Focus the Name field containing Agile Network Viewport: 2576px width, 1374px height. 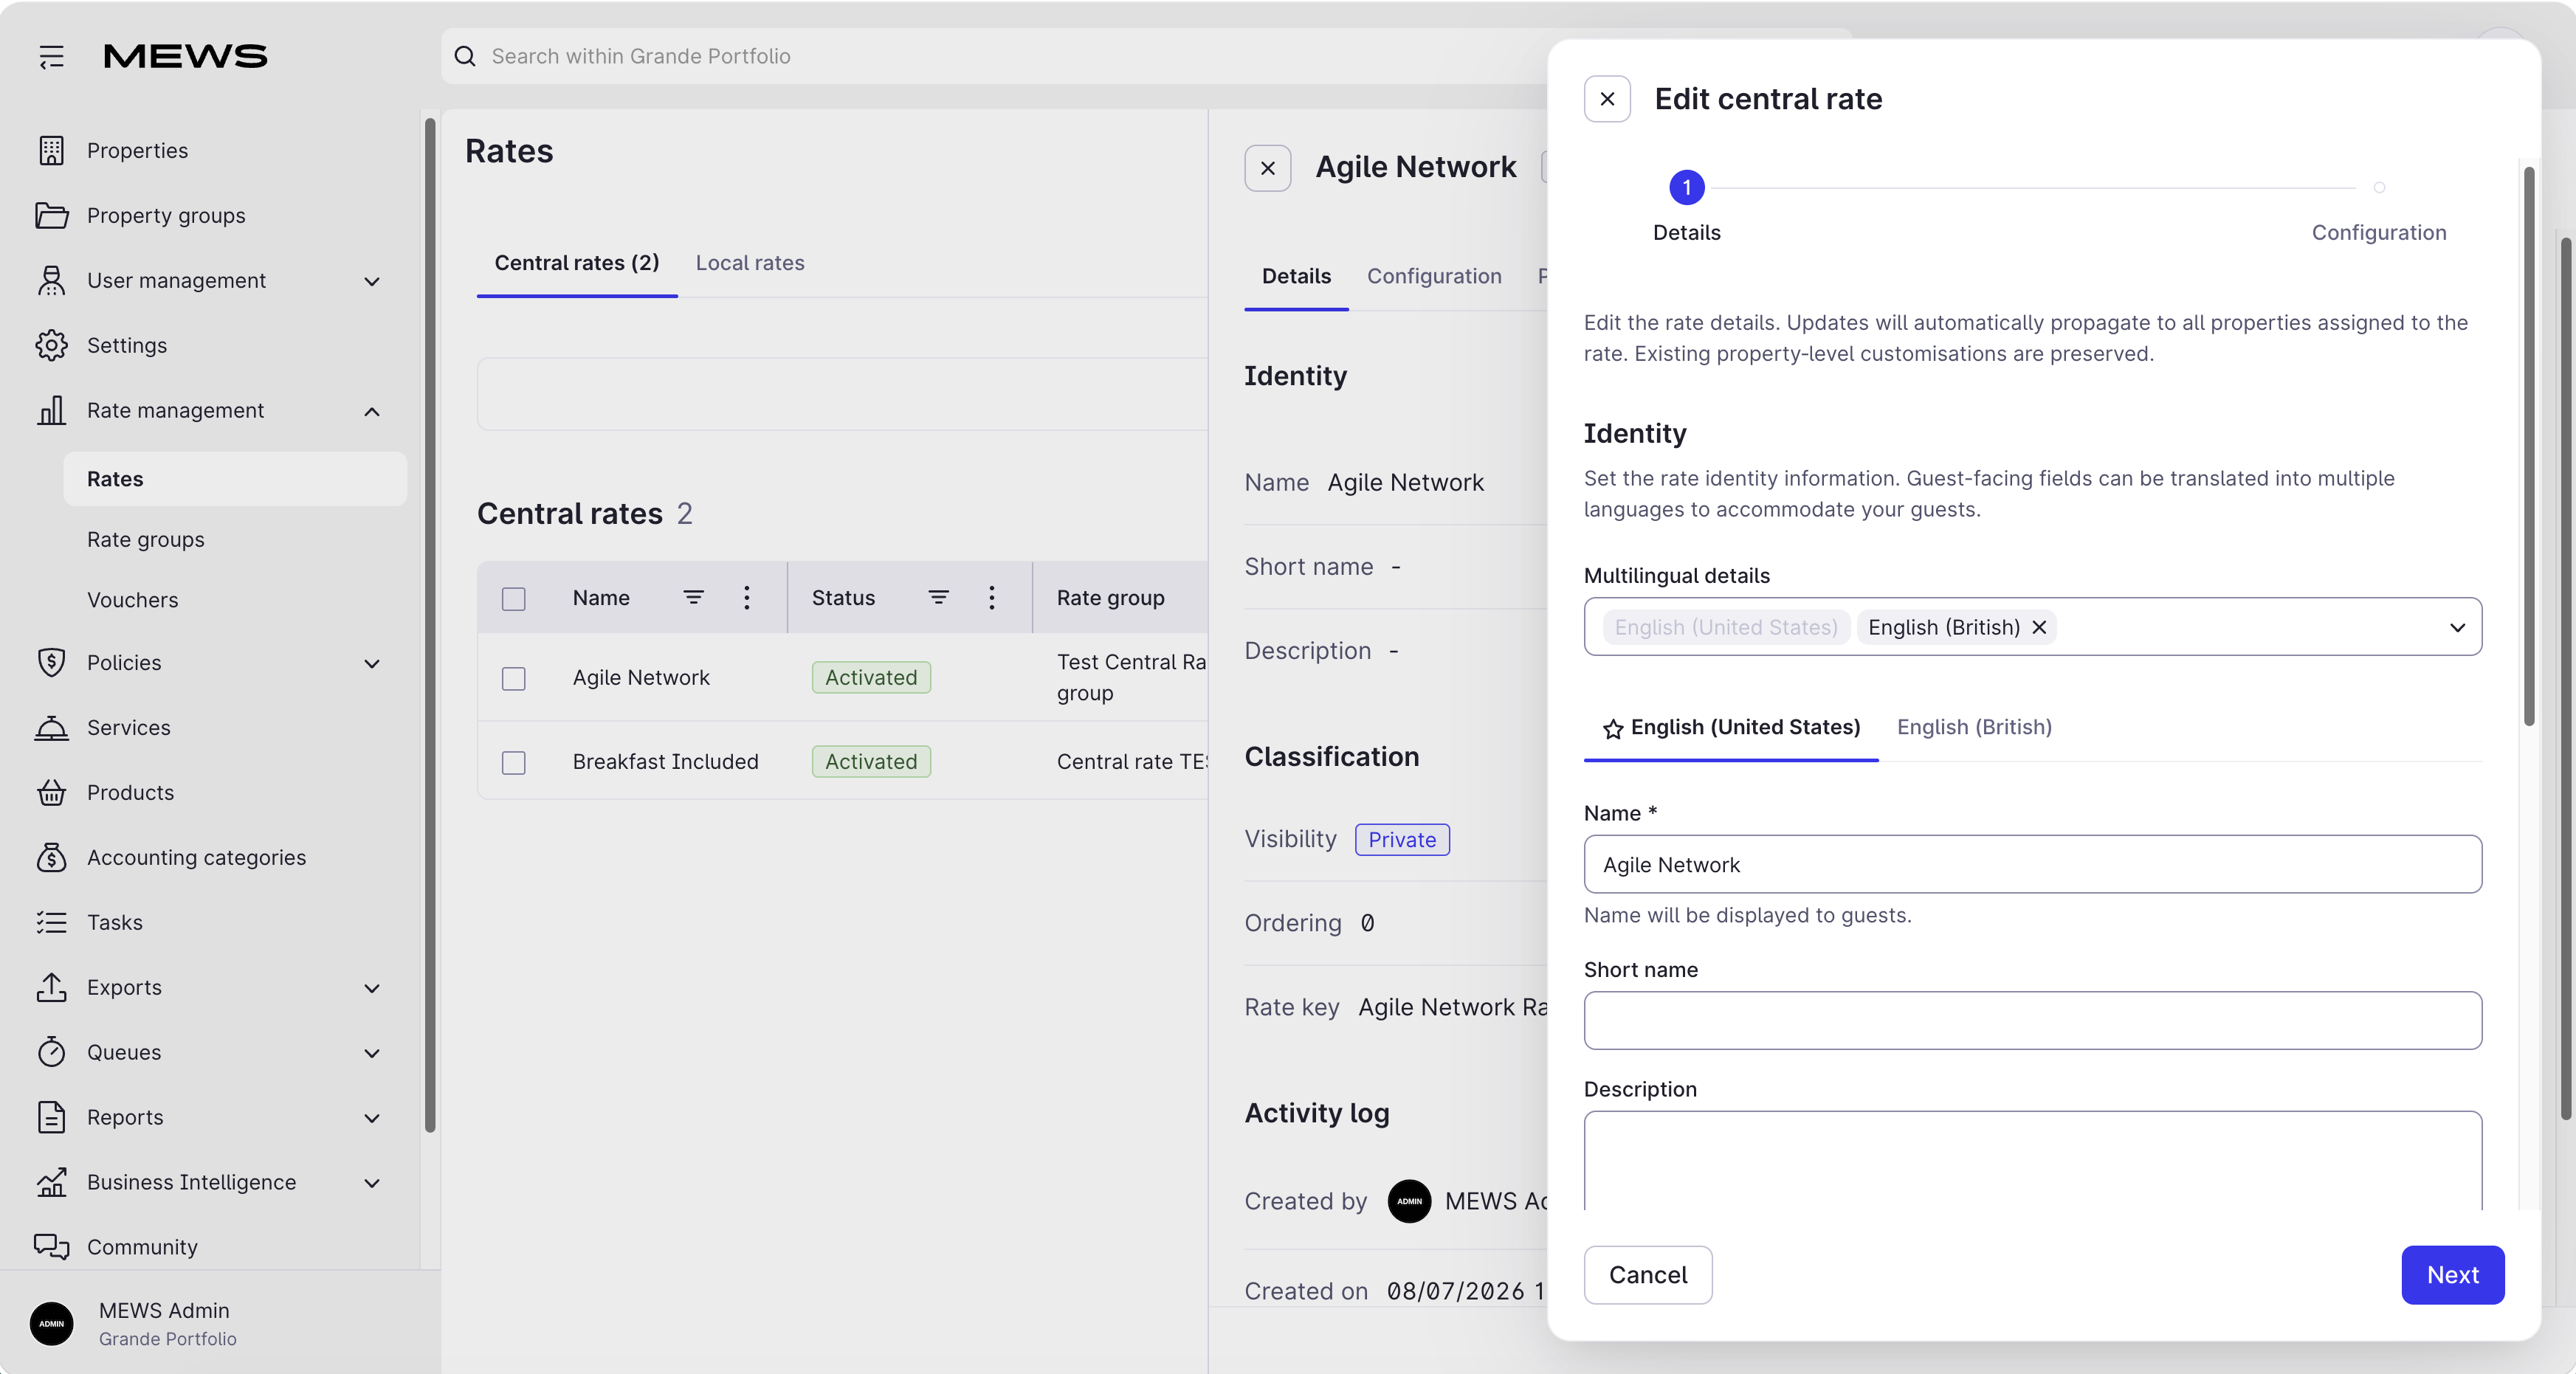2032,864
